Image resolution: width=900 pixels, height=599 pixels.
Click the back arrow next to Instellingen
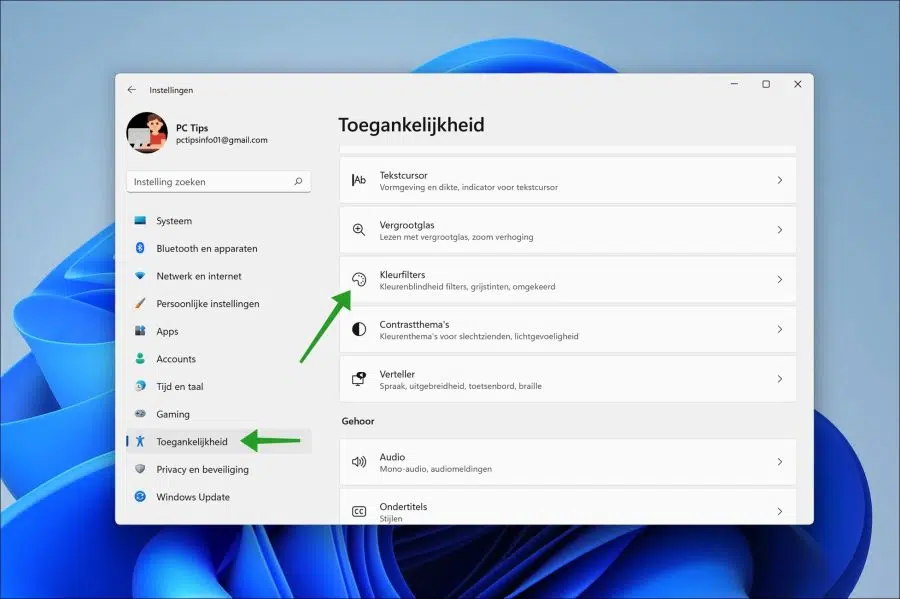pyautogui.click(x=132, y=90)
